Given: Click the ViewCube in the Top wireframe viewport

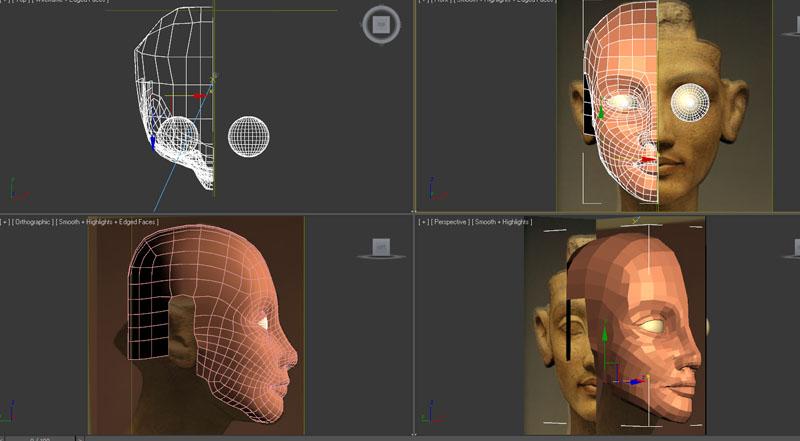Looking at the screenshot, I should [x=381, y=24].
